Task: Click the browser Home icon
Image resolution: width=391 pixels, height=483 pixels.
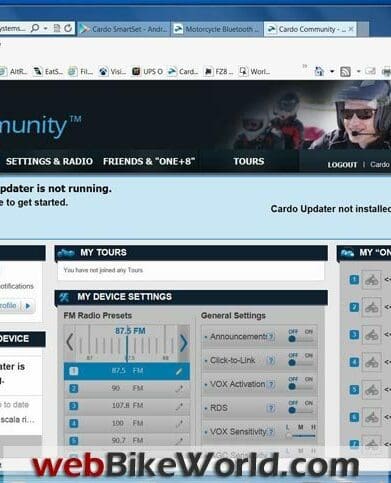Action: (319, 71)
